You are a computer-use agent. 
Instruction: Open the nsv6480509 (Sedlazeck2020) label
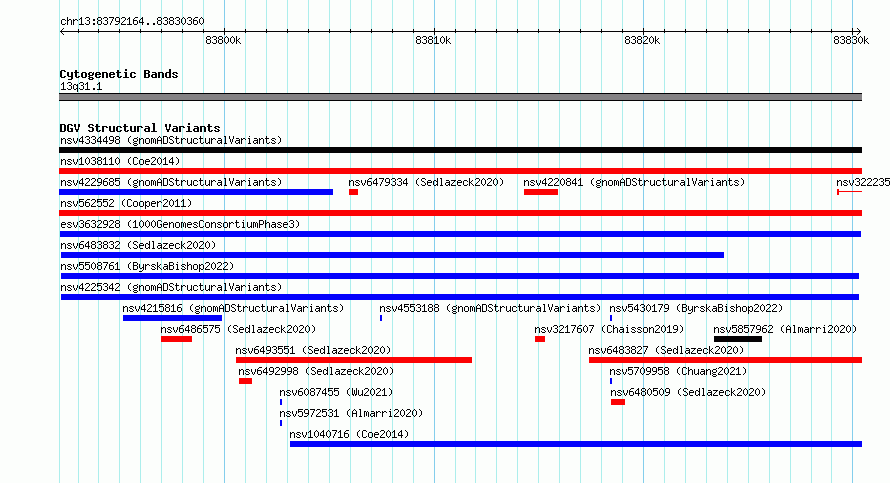pos(688,392)
